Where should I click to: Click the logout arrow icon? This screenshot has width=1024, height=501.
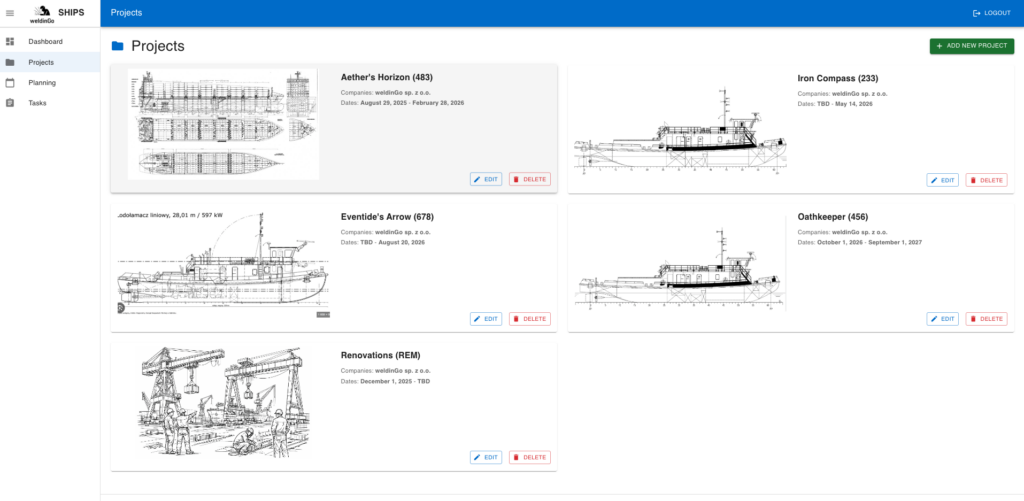click(x=977, y=13)
